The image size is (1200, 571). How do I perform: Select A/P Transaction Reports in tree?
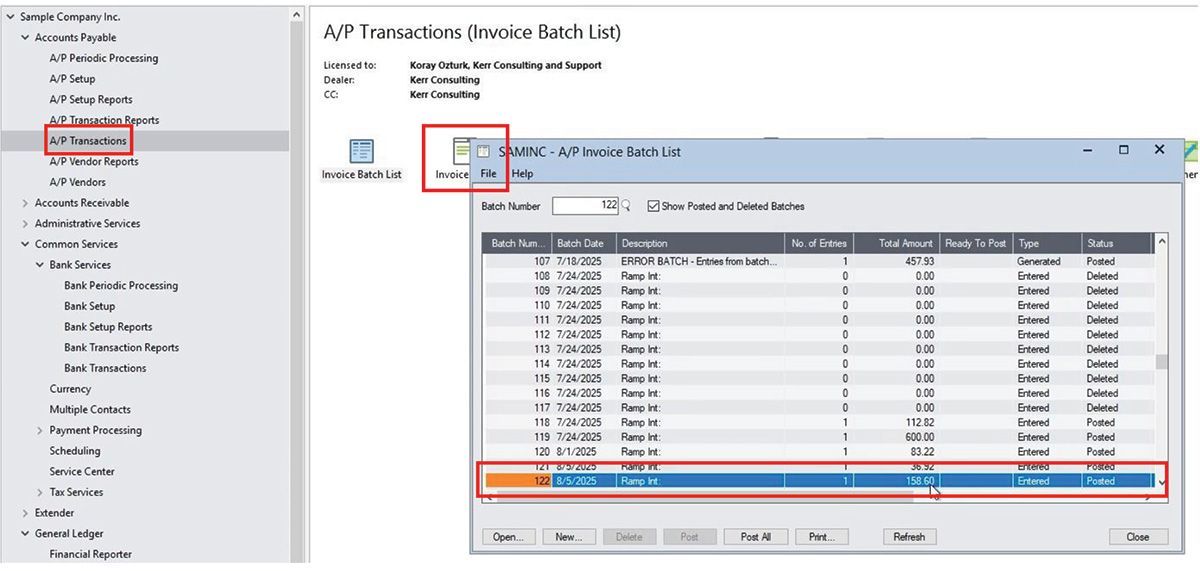click(x=104, y=120)
